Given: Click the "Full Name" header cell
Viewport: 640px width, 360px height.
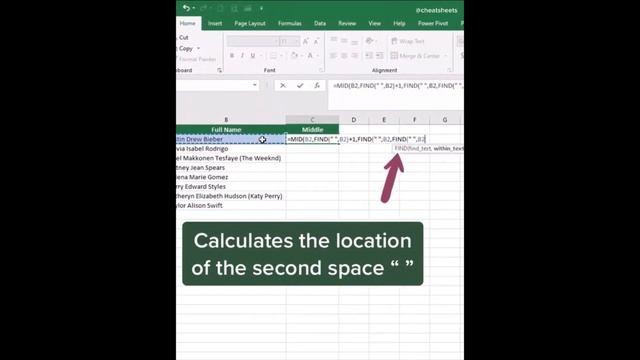Looking at the screenshot, I should click(x=231, y=129).
